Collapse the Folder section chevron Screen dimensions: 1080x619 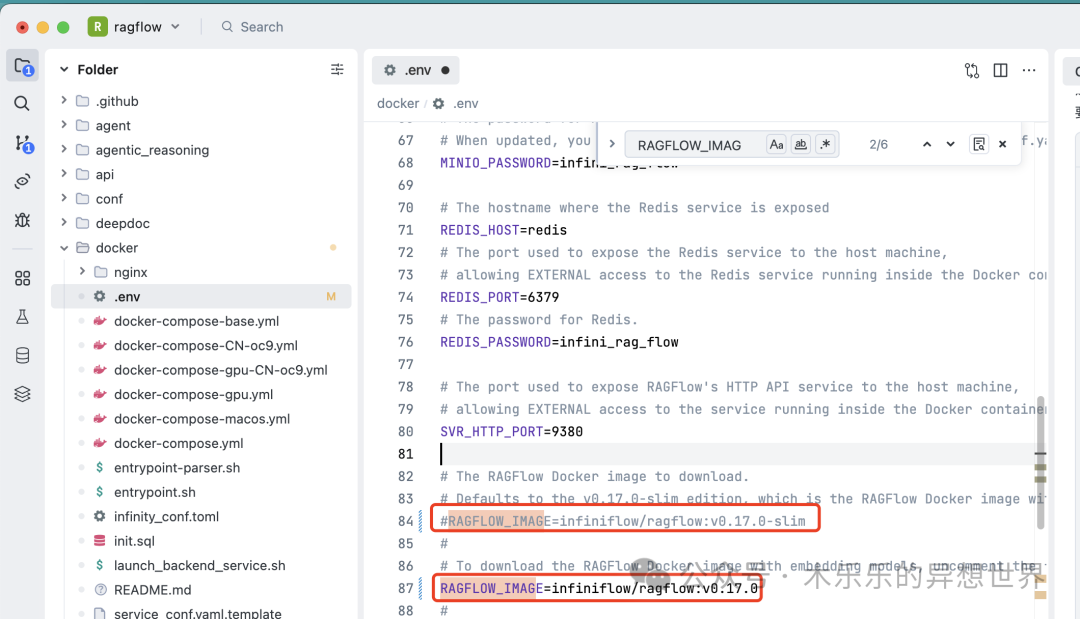click(64, 69)
